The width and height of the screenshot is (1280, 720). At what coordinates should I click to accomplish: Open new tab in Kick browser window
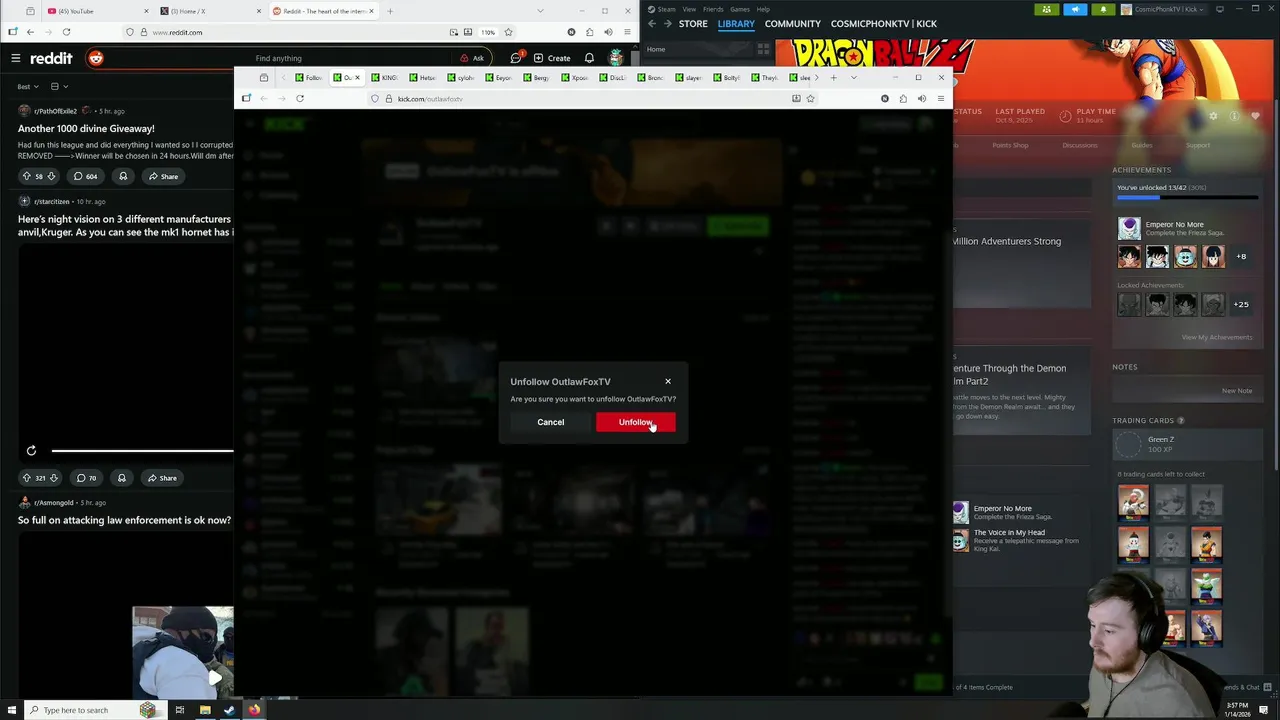click(x=833, y=77)
